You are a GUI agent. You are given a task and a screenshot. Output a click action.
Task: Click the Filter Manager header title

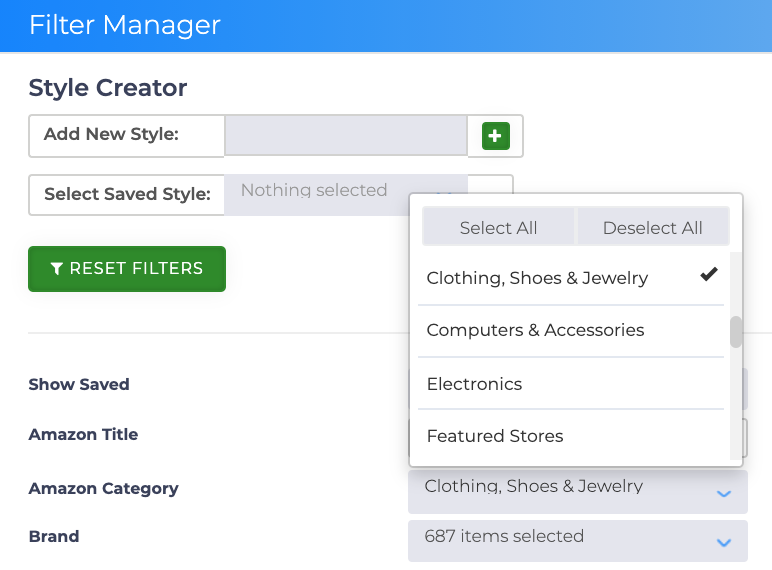pyautogui.click(x=125, y=25)
